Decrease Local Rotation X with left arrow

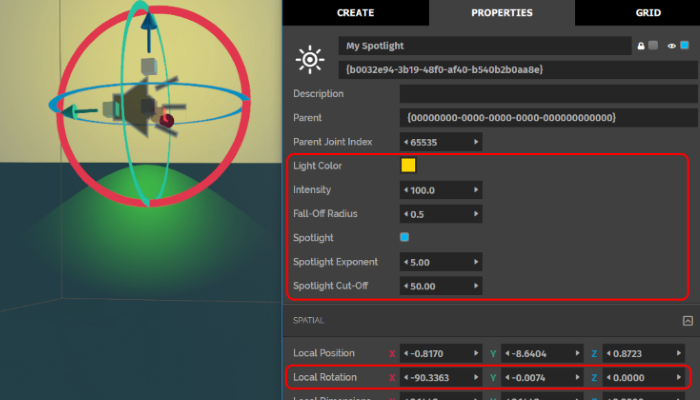tap(406, 377)
